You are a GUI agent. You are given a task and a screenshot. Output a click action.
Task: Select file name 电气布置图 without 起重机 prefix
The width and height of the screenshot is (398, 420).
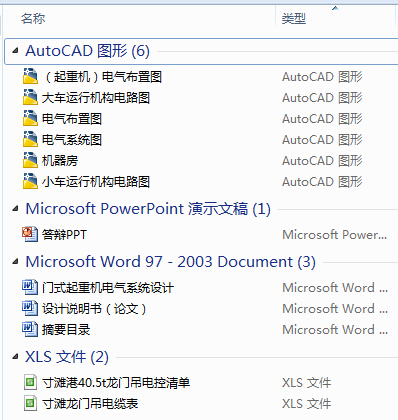pos(72,119)
